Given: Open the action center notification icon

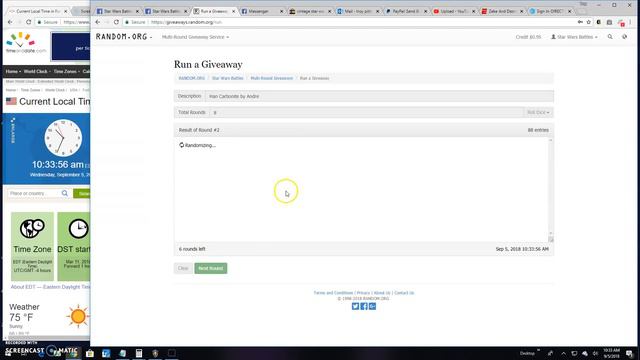Looking at the screenshot, I should click(630, 353).
